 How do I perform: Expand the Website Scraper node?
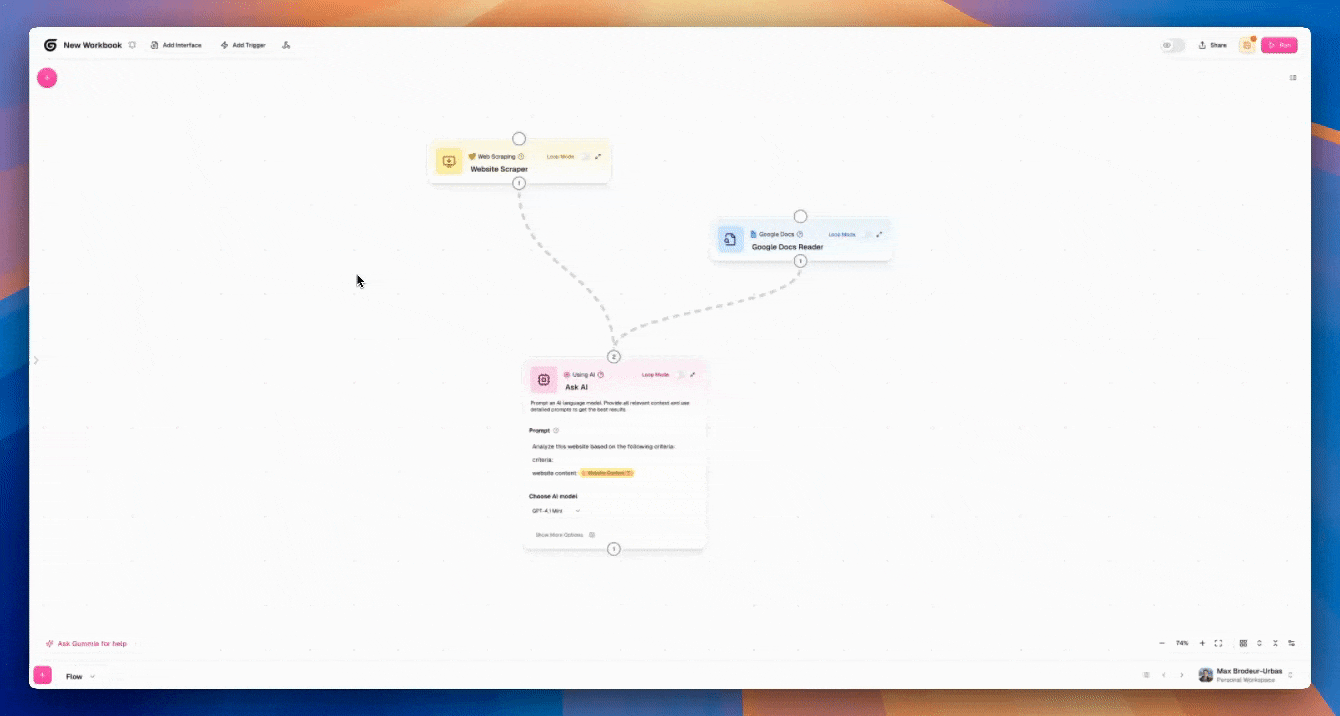click(598, 156)
